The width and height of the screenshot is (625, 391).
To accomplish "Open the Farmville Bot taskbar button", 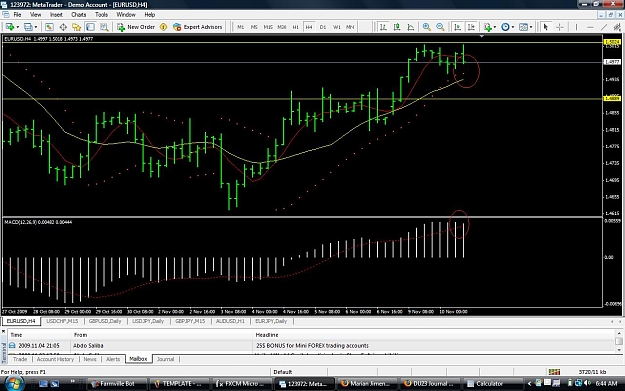I will pos(117,383).
